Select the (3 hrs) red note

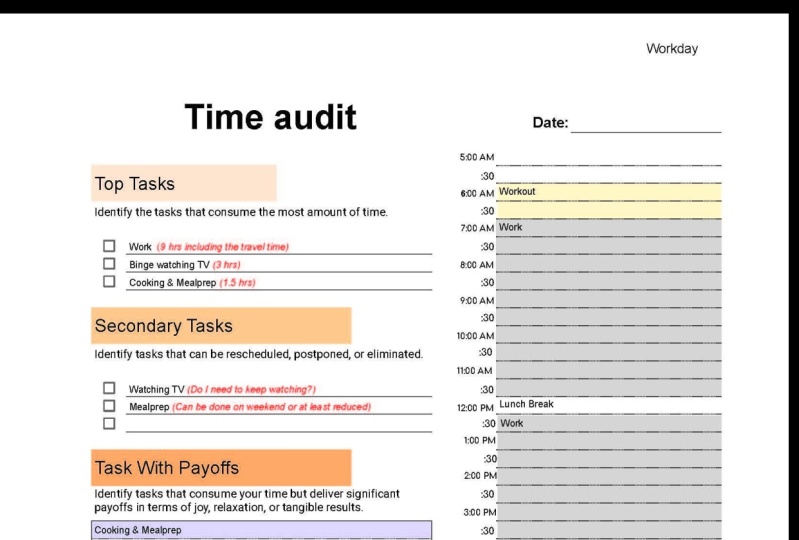tap(226, 265)
